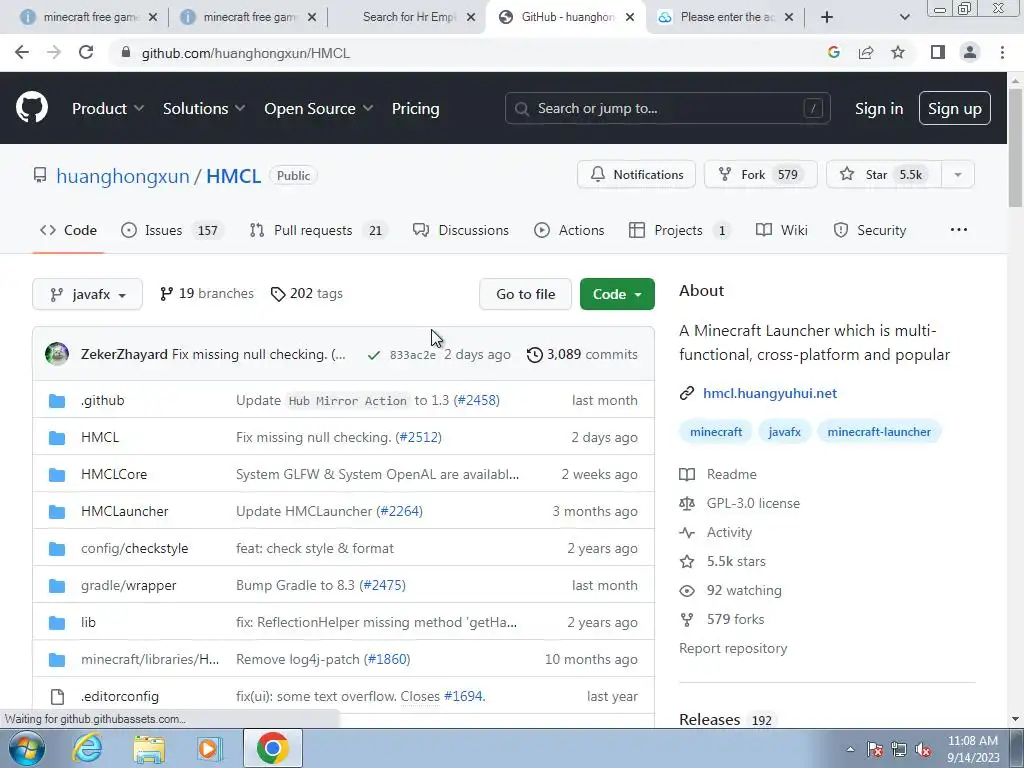The height and width of the screenshot is (768, 1024).
Task: Show more repository tabs via the ellipsis
Action: pyautogui.click(x=959, y=230)
